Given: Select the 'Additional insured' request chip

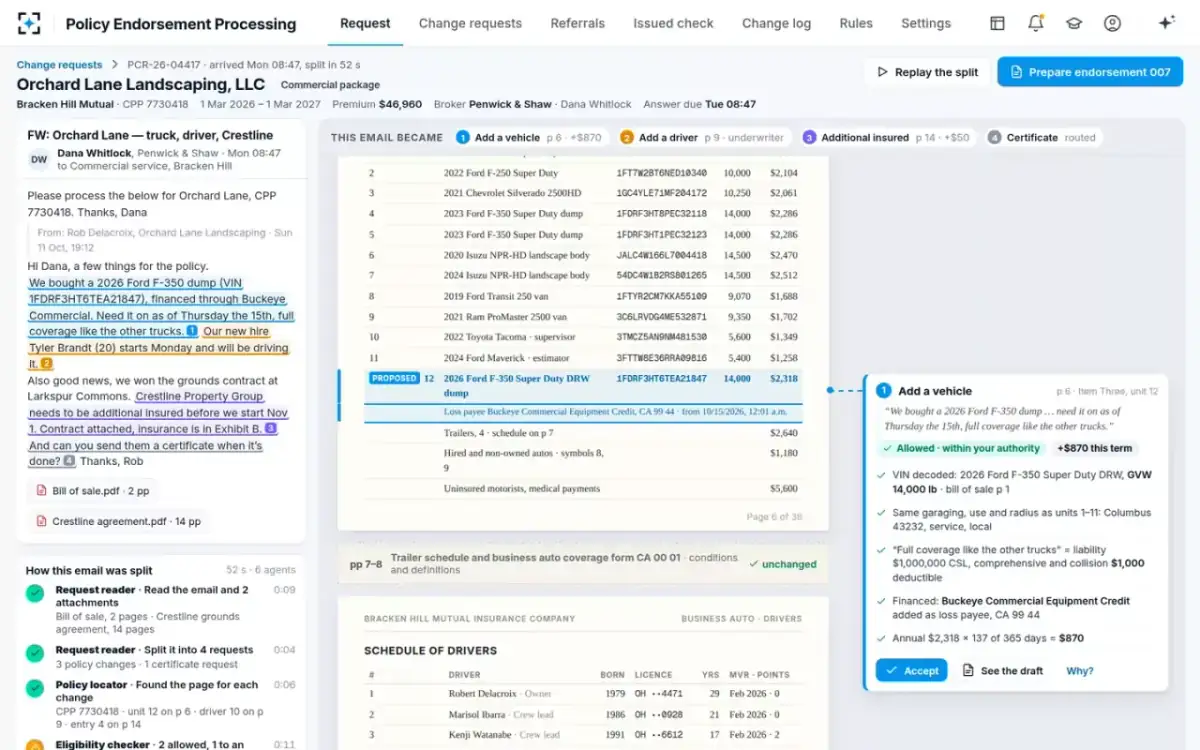Looking at the screenshot, I should pyautogui.click(x=887, y=138).
